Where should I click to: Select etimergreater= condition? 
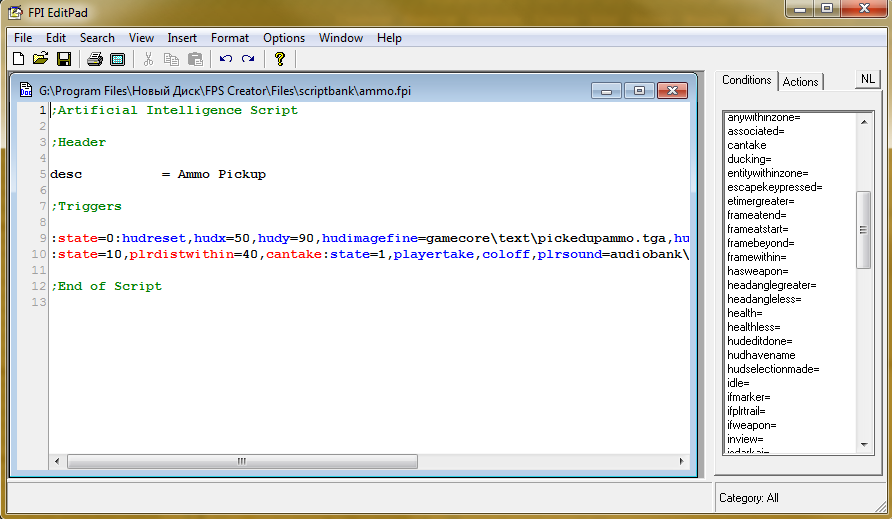(x=761, y=201)
